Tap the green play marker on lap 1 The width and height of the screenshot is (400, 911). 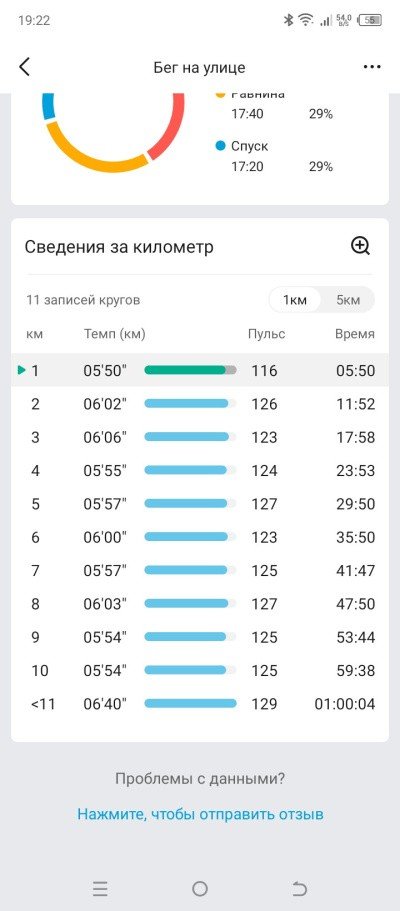click(x=22, y=370)
